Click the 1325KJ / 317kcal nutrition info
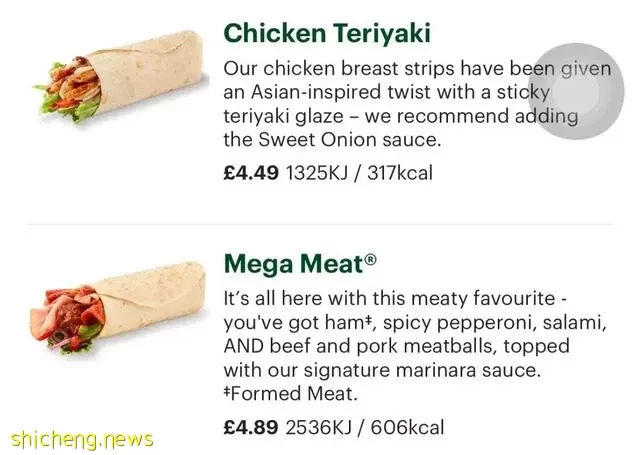The height and width of the screenshot is (455, 640). click(359, 173)
